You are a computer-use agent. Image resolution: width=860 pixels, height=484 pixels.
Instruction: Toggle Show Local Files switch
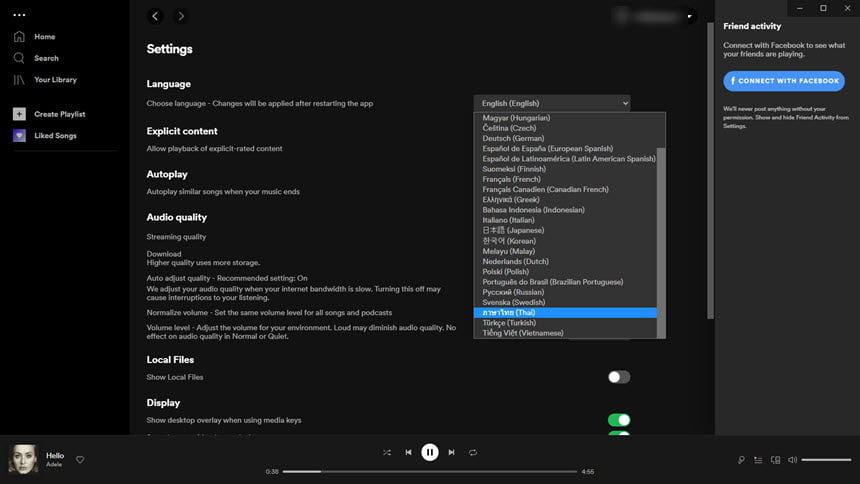[x=619, y=377]
